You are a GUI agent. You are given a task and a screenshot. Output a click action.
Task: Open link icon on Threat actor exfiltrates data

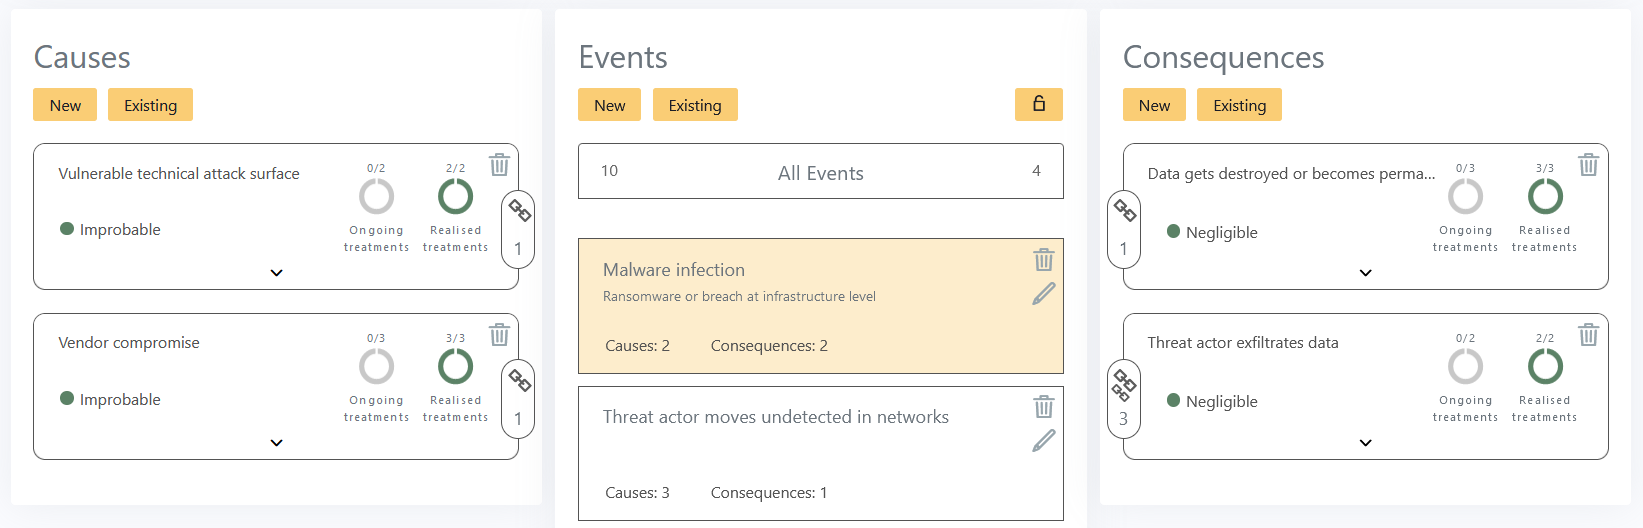click(1124, 384)
